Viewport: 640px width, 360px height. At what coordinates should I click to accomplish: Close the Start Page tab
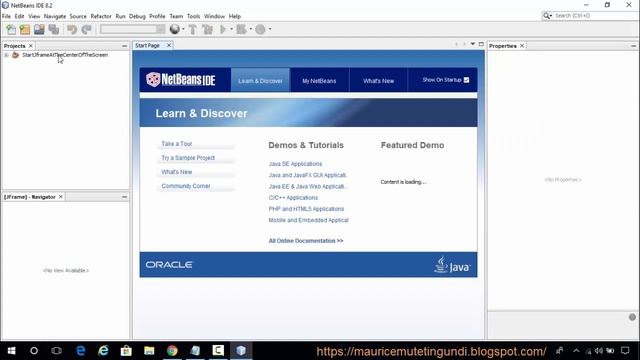tap(169, 45)
